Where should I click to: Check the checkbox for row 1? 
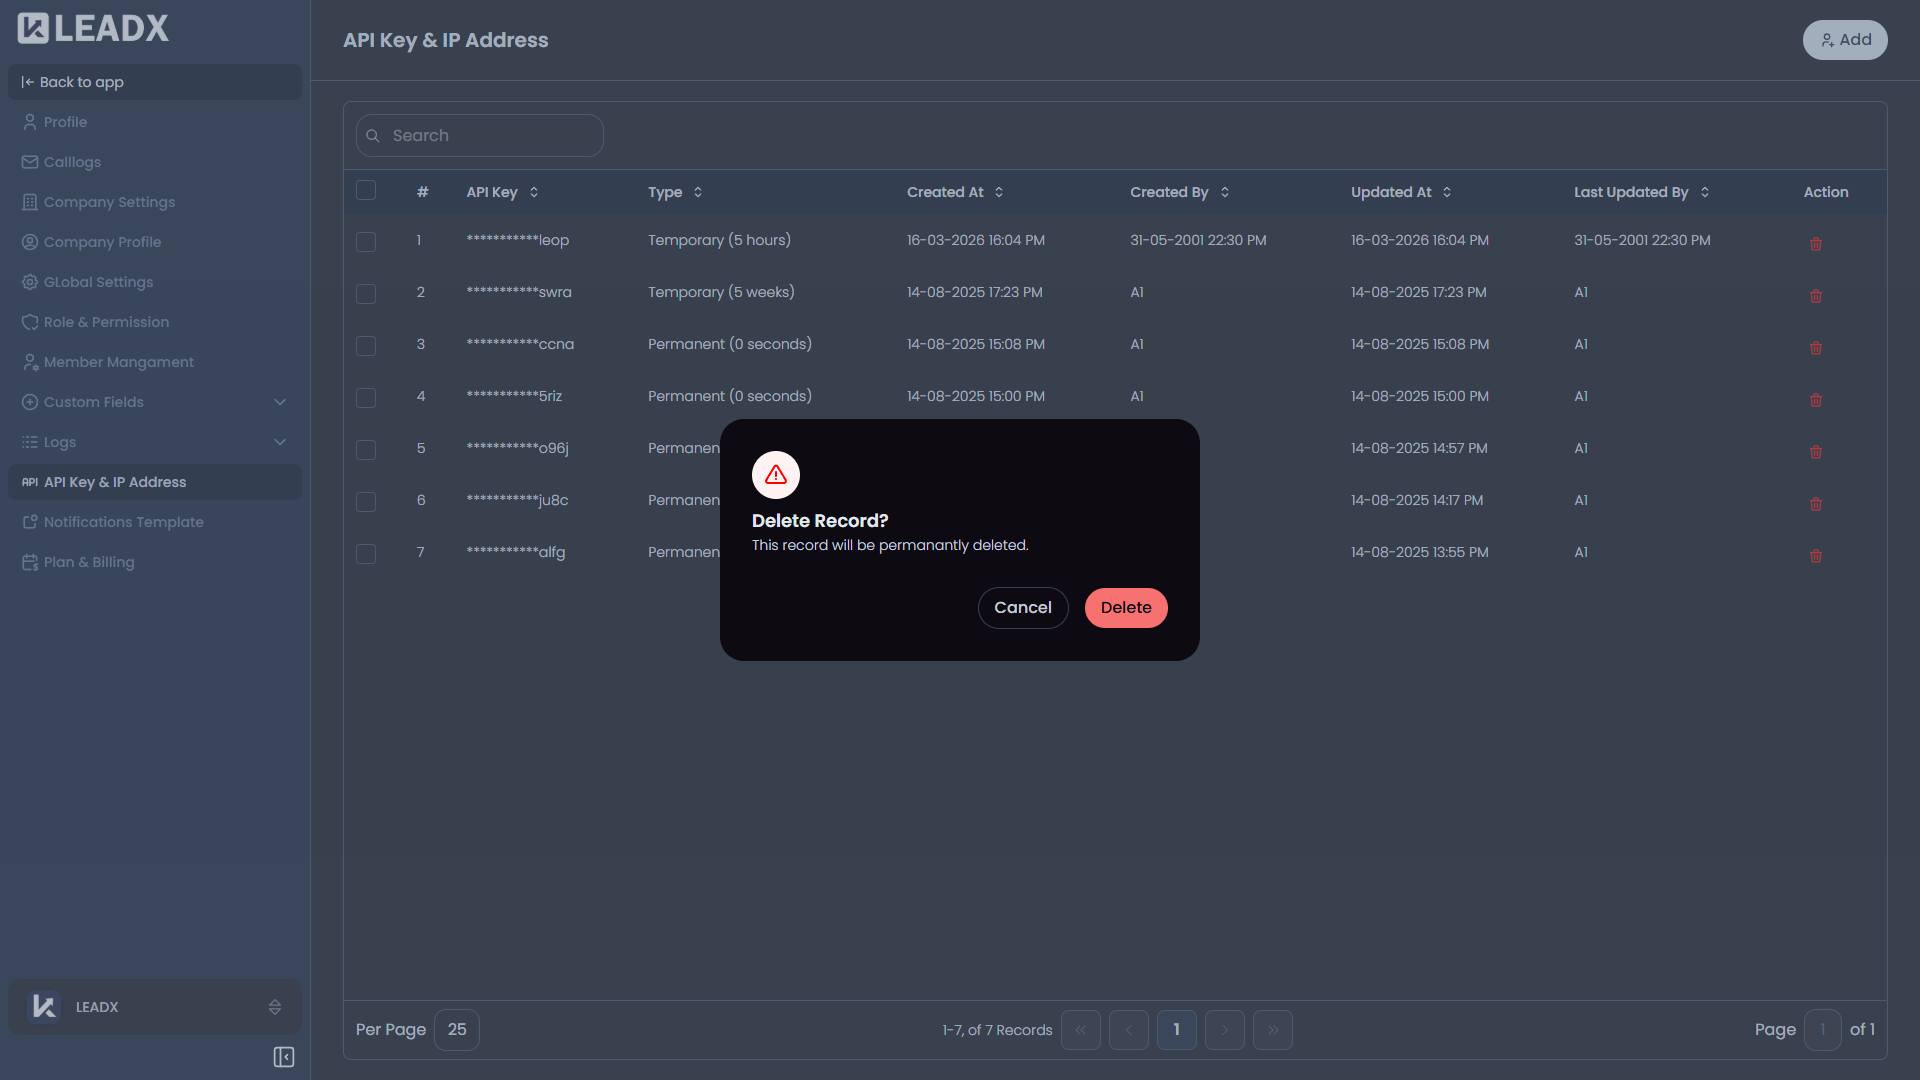tap(366, 242)
